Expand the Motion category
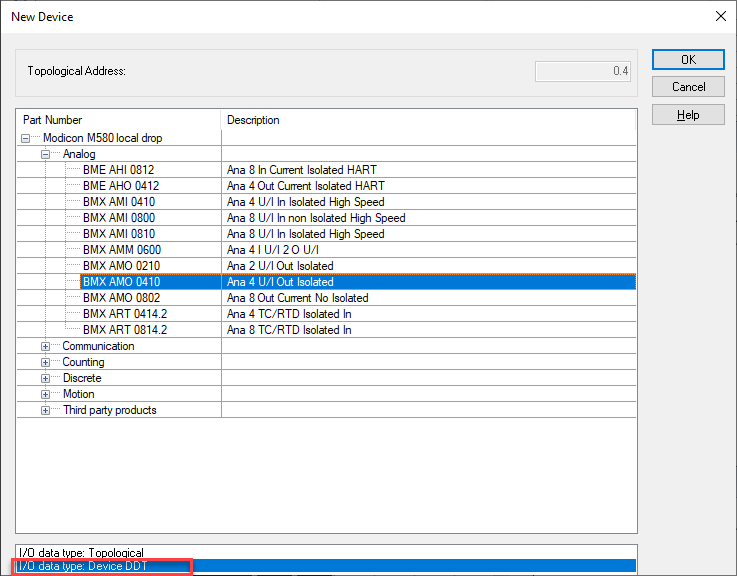 pos(45,395)
